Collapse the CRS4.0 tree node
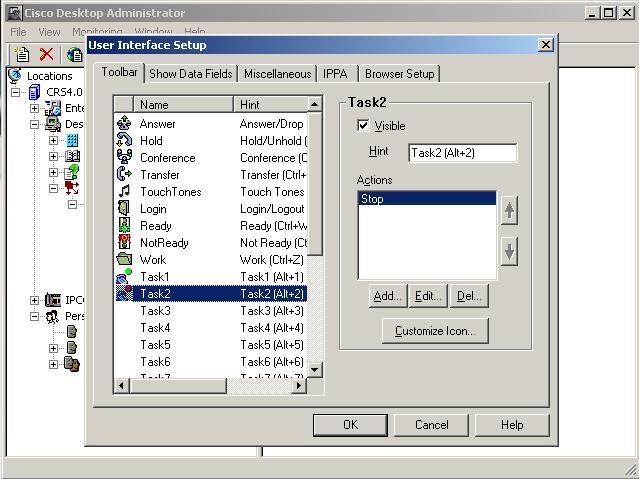 click(15, 92)
